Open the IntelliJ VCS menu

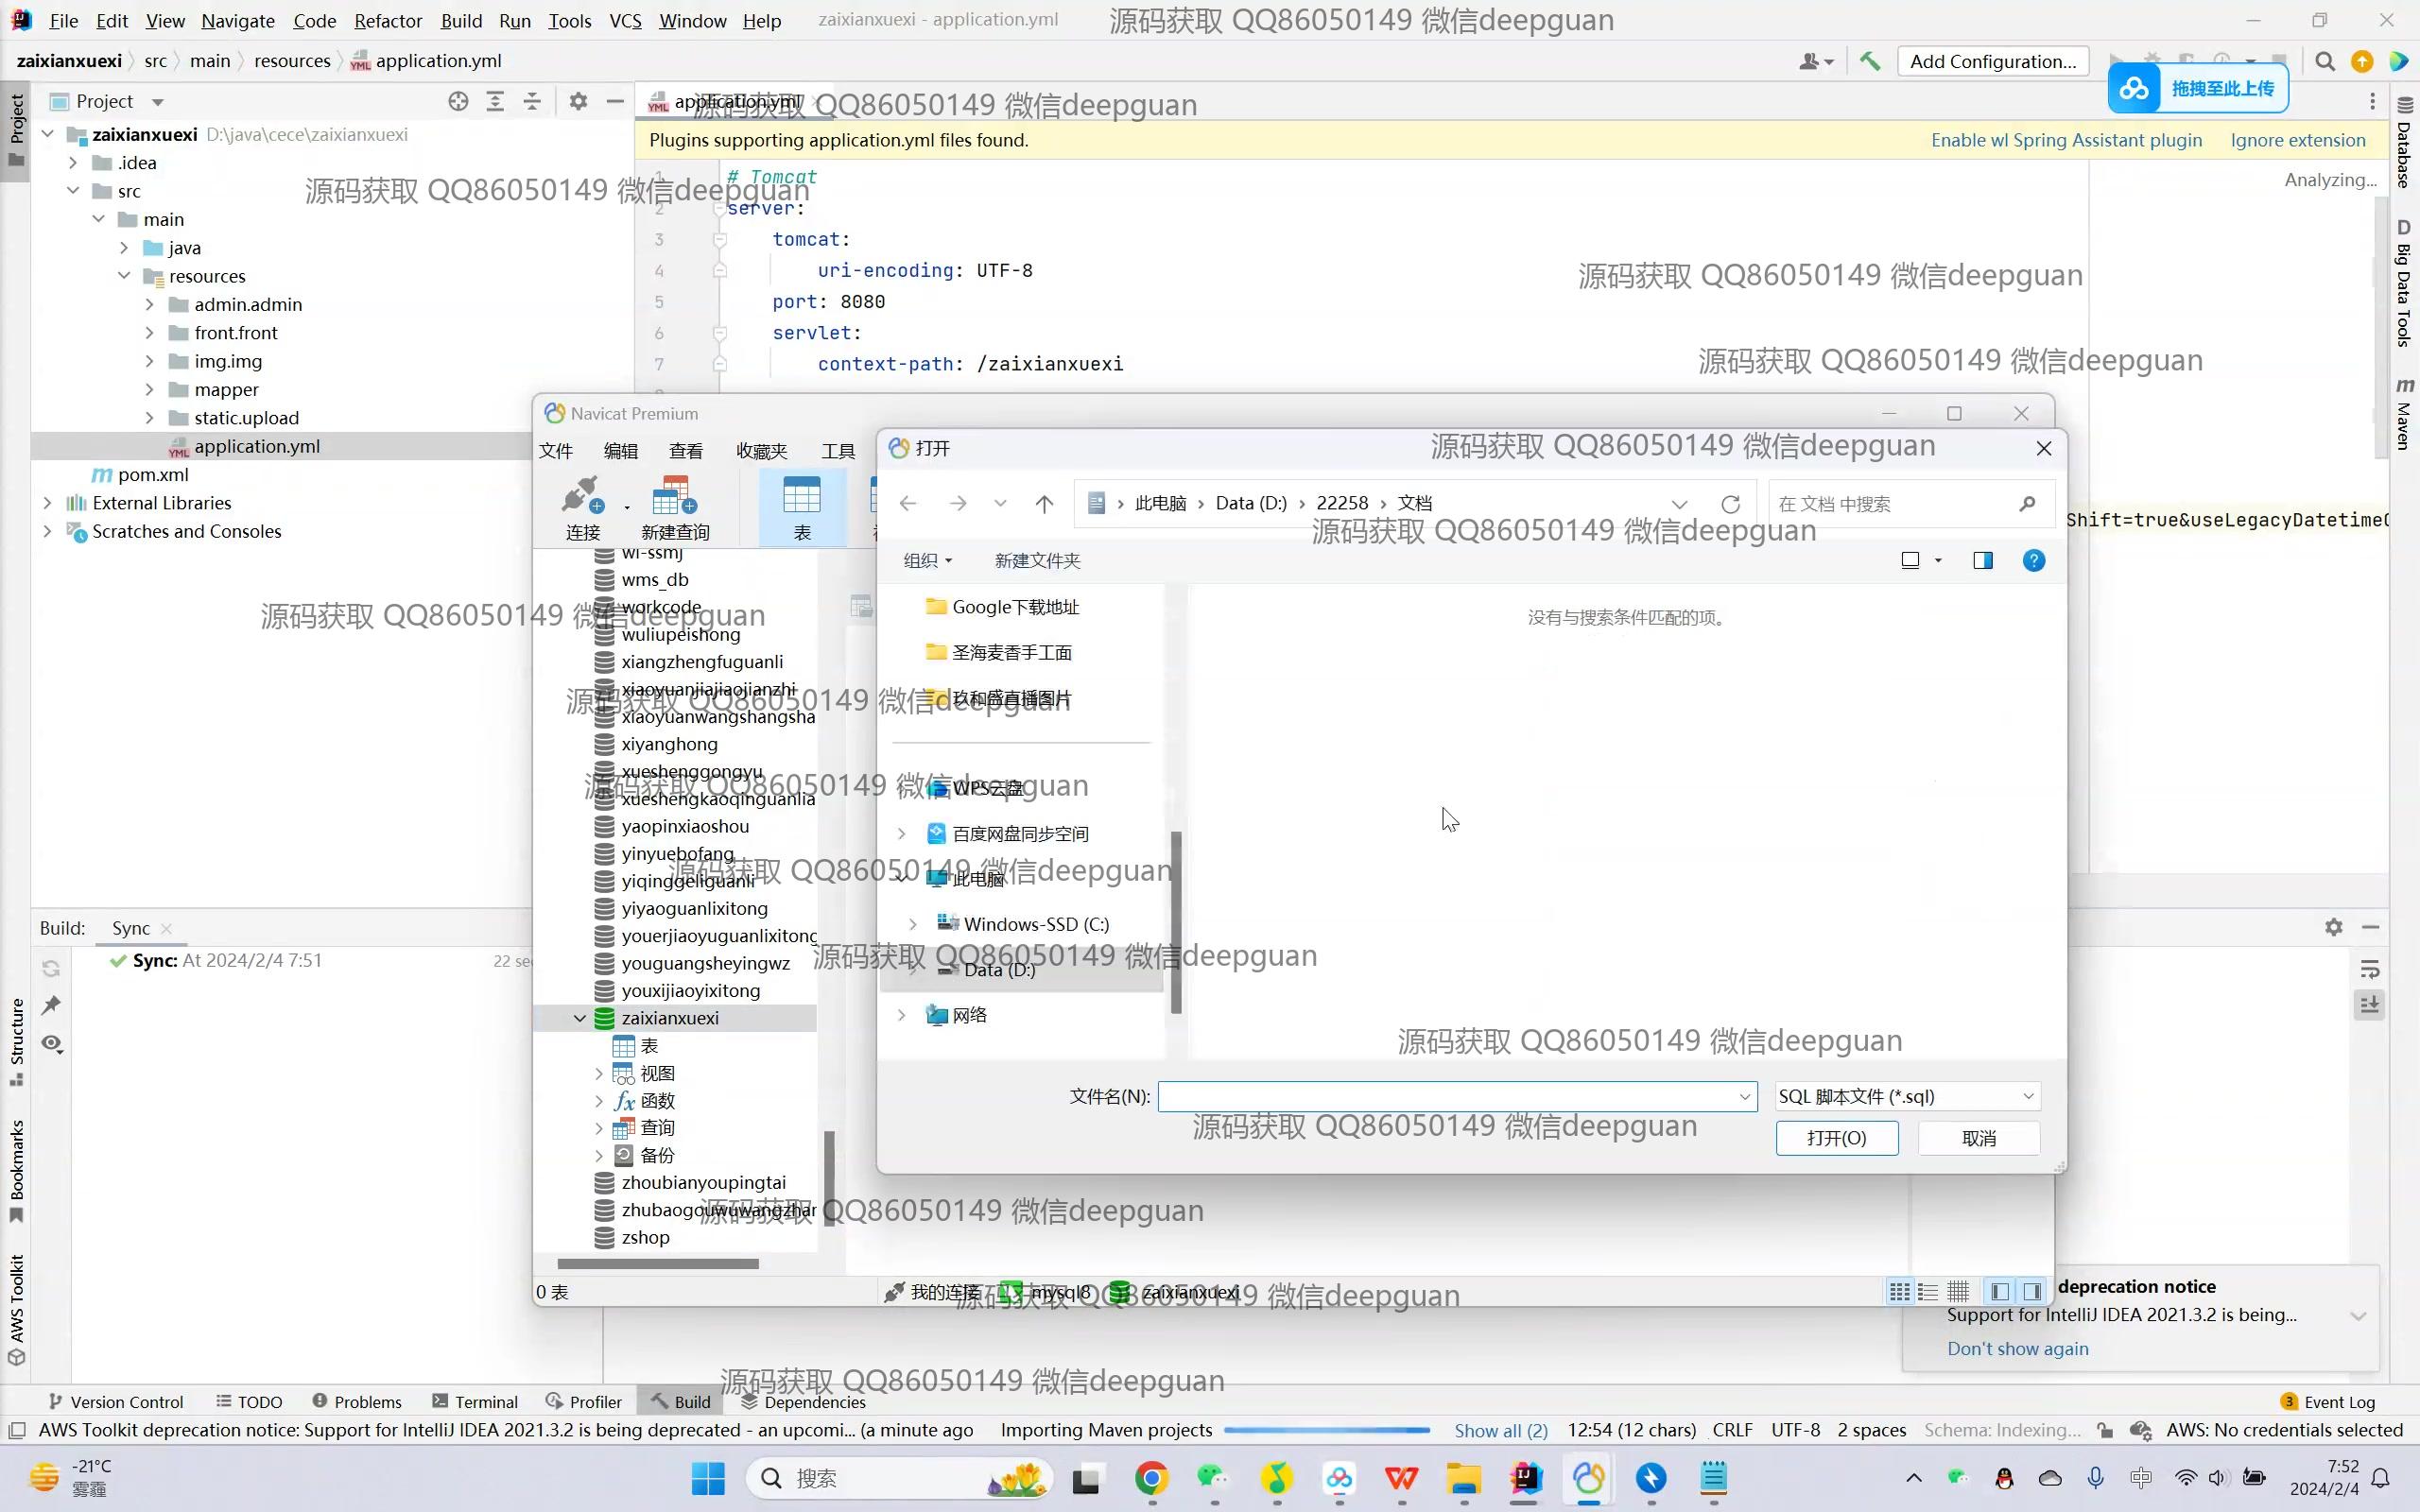click(x=625, y=21)
